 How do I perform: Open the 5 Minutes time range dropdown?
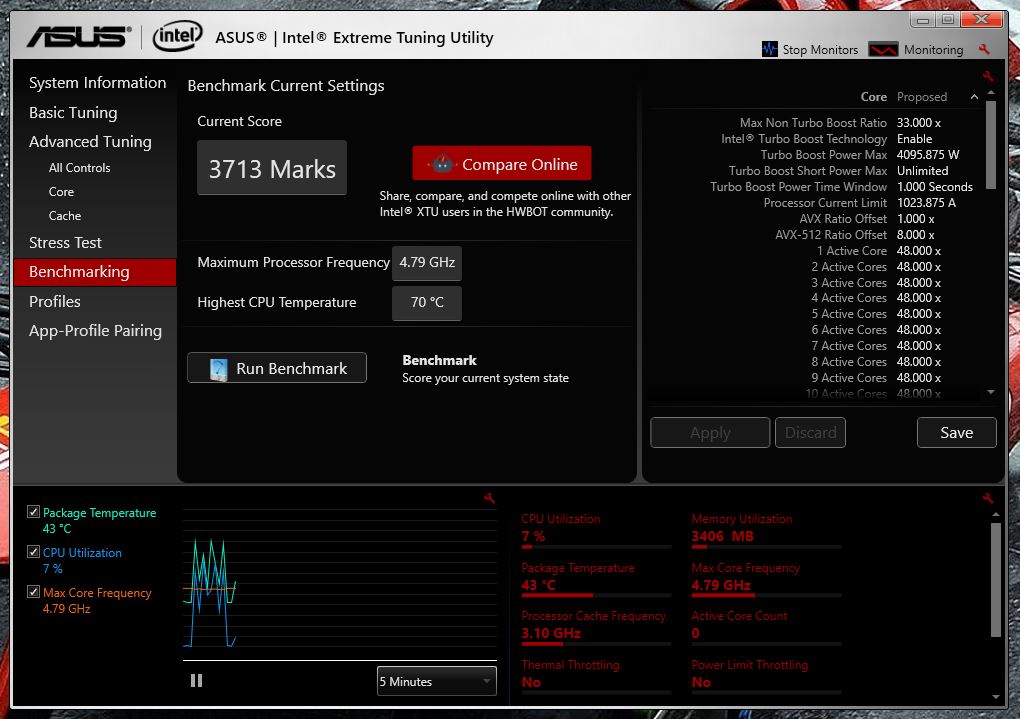click(x=436, y=681)
